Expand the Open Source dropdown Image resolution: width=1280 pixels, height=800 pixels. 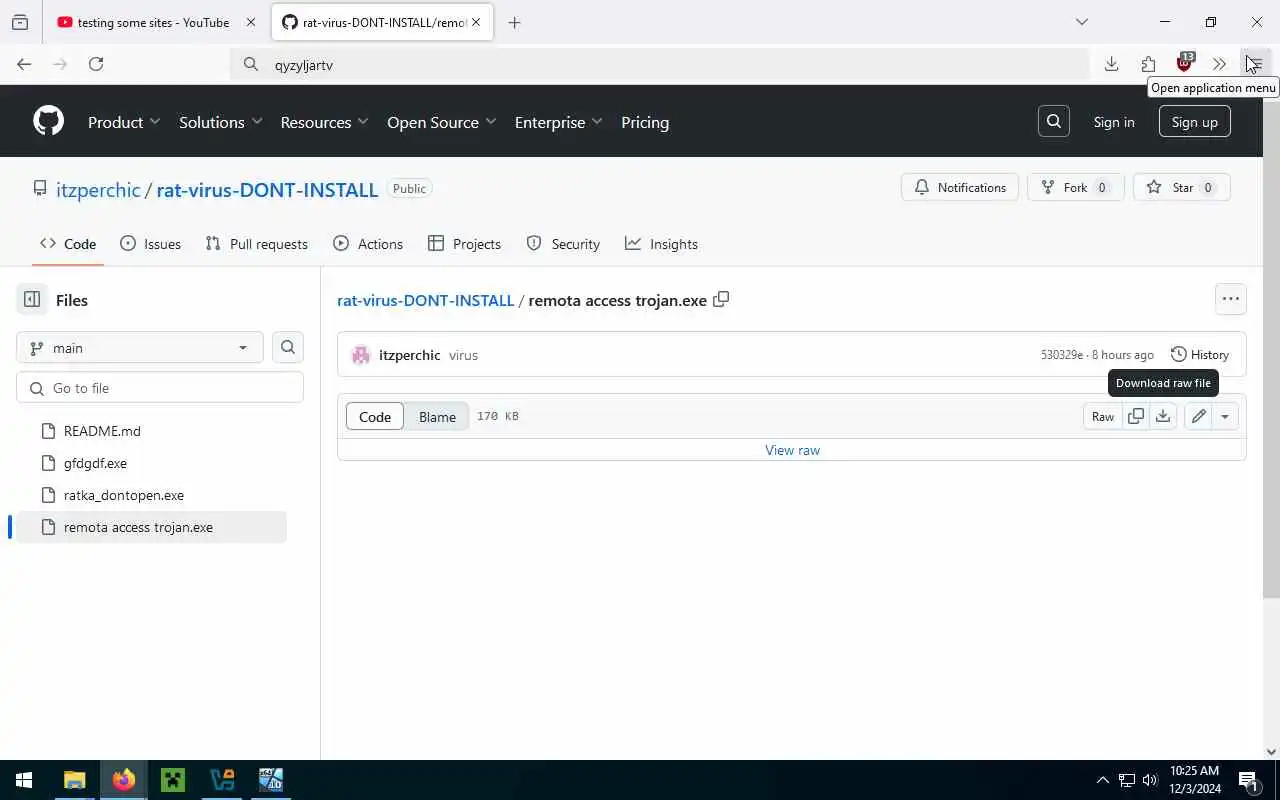pos(441,122)
